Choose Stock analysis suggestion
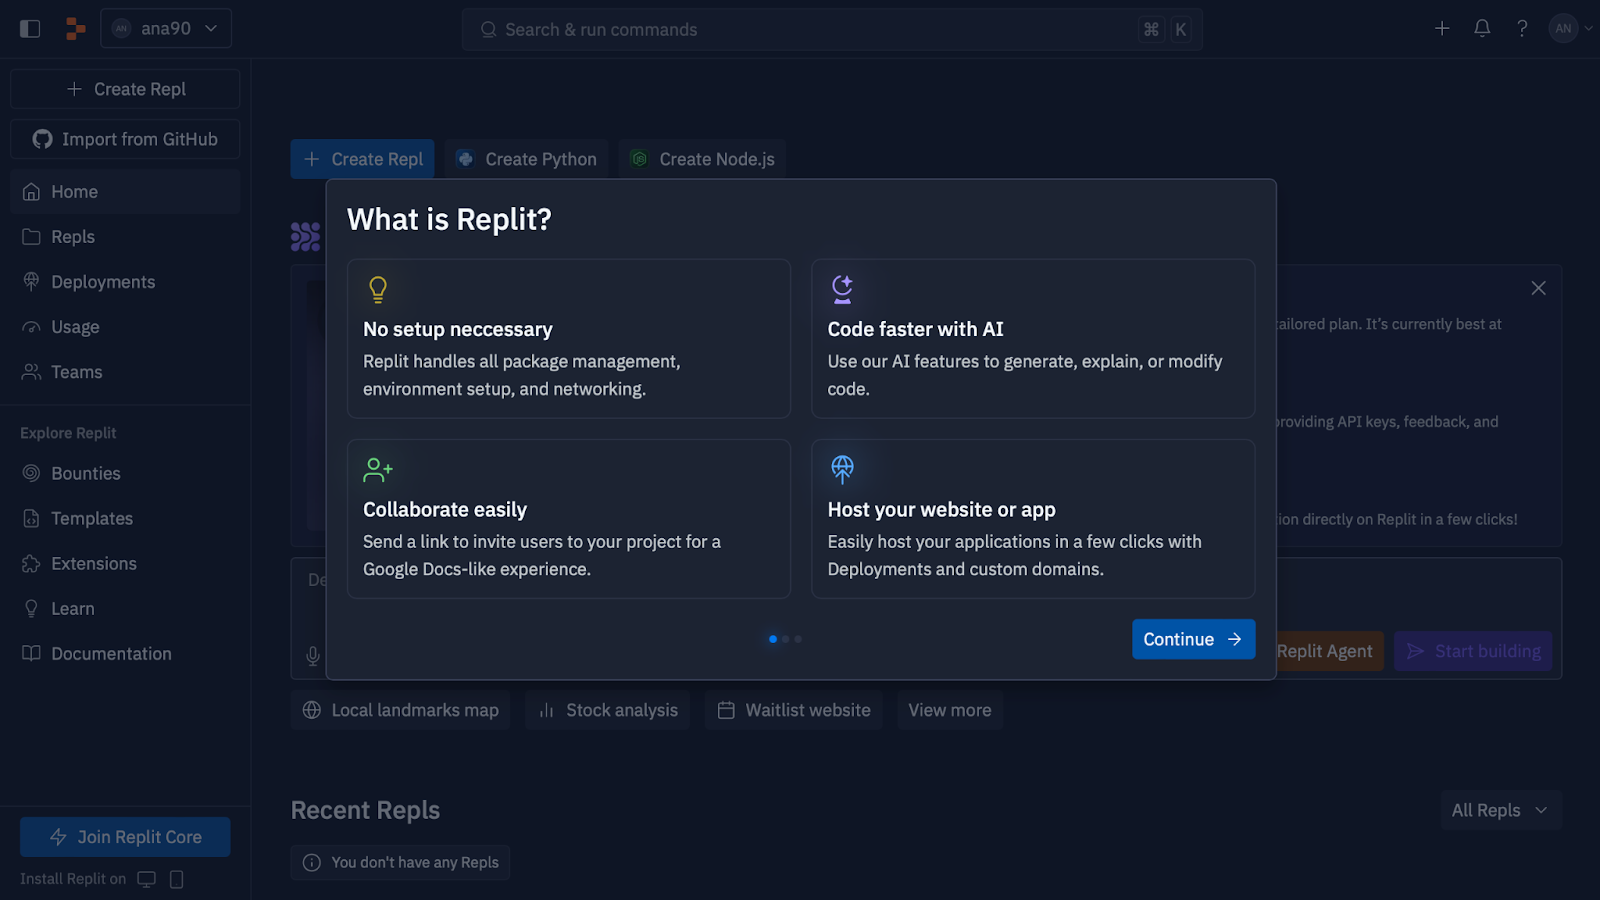 pyautogui.click(x=607, y=710)
